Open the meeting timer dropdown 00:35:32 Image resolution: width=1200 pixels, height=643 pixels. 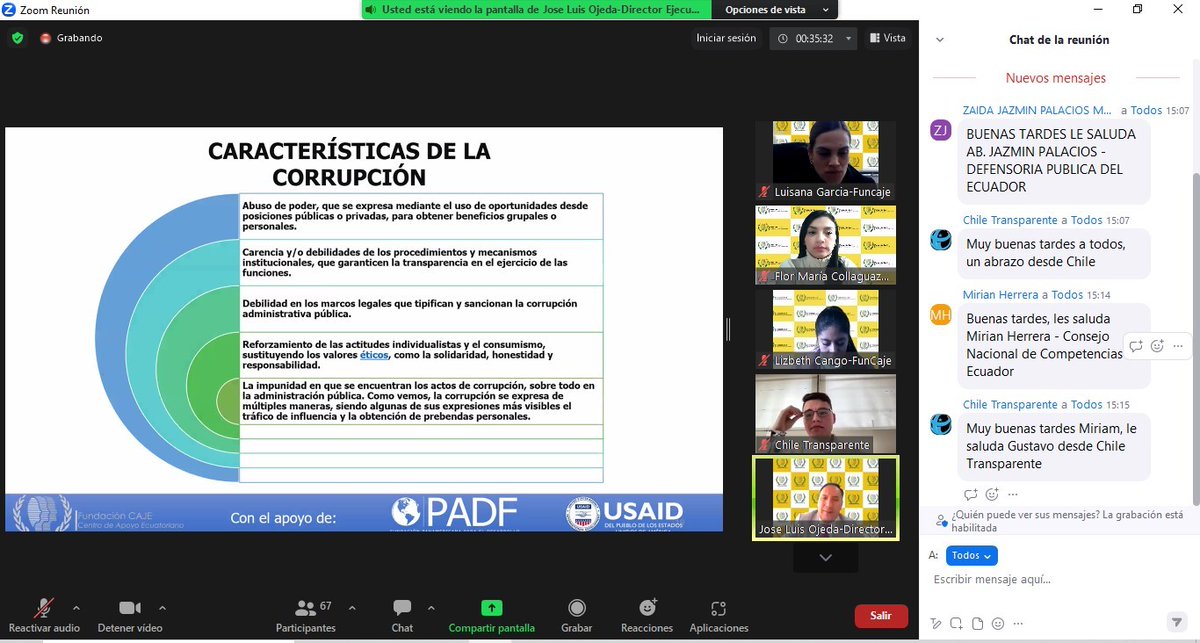coord(814,38)
